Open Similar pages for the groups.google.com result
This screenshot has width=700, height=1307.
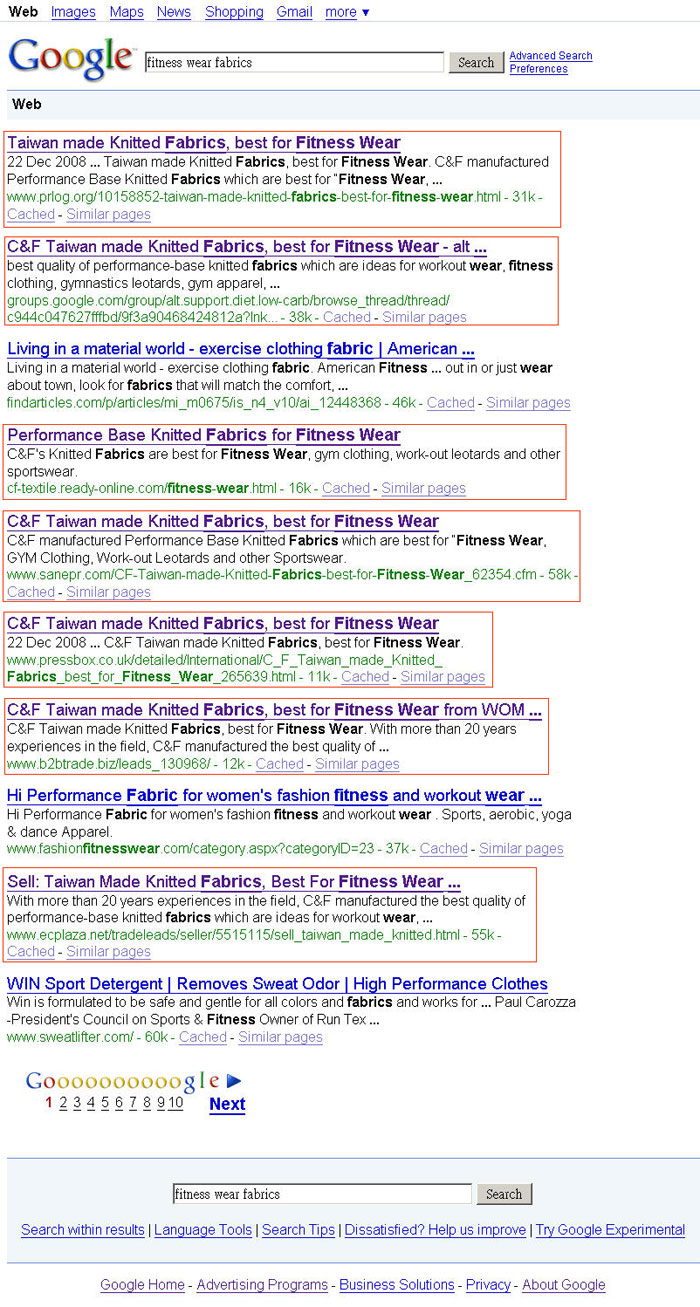pos(424,317)
